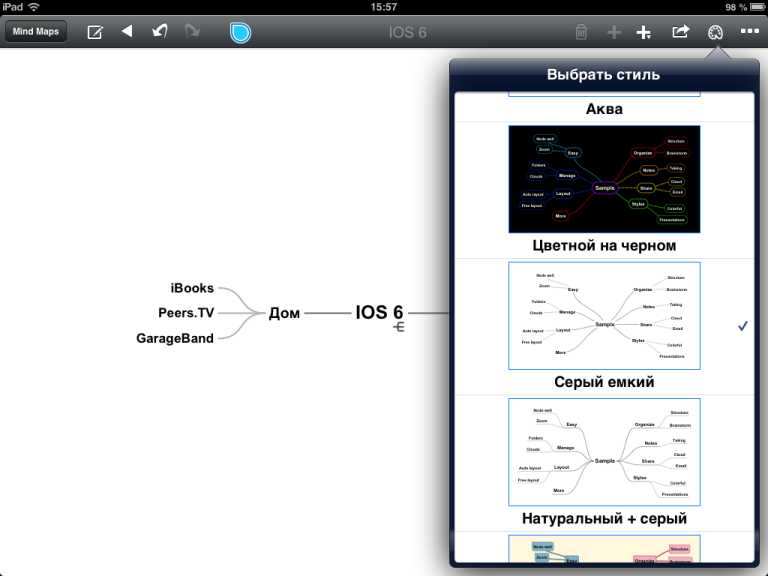The width and height of the screenshot is (768, 576).
Task: Select the Дом node
Action: pos(284,312)
